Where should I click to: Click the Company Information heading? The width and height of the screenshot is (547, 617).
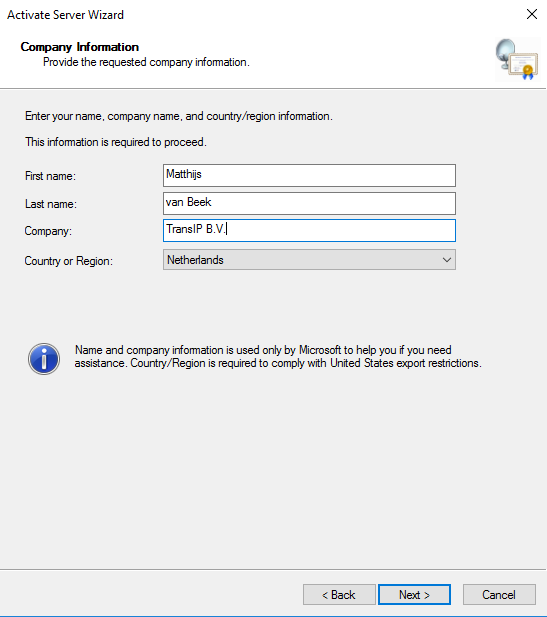pos(79,47)
